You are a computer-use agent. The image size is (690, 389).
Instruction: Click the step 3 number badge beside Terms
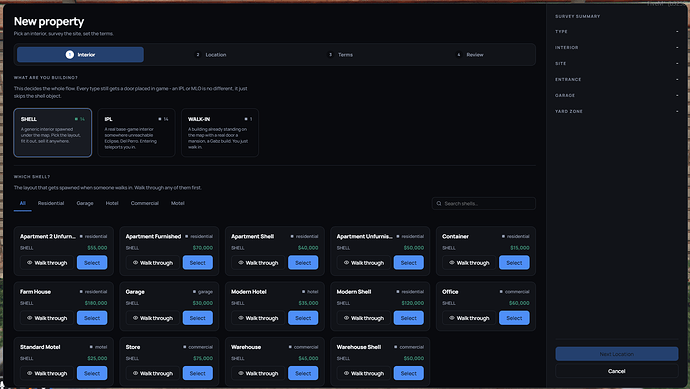tap(330, 55)
